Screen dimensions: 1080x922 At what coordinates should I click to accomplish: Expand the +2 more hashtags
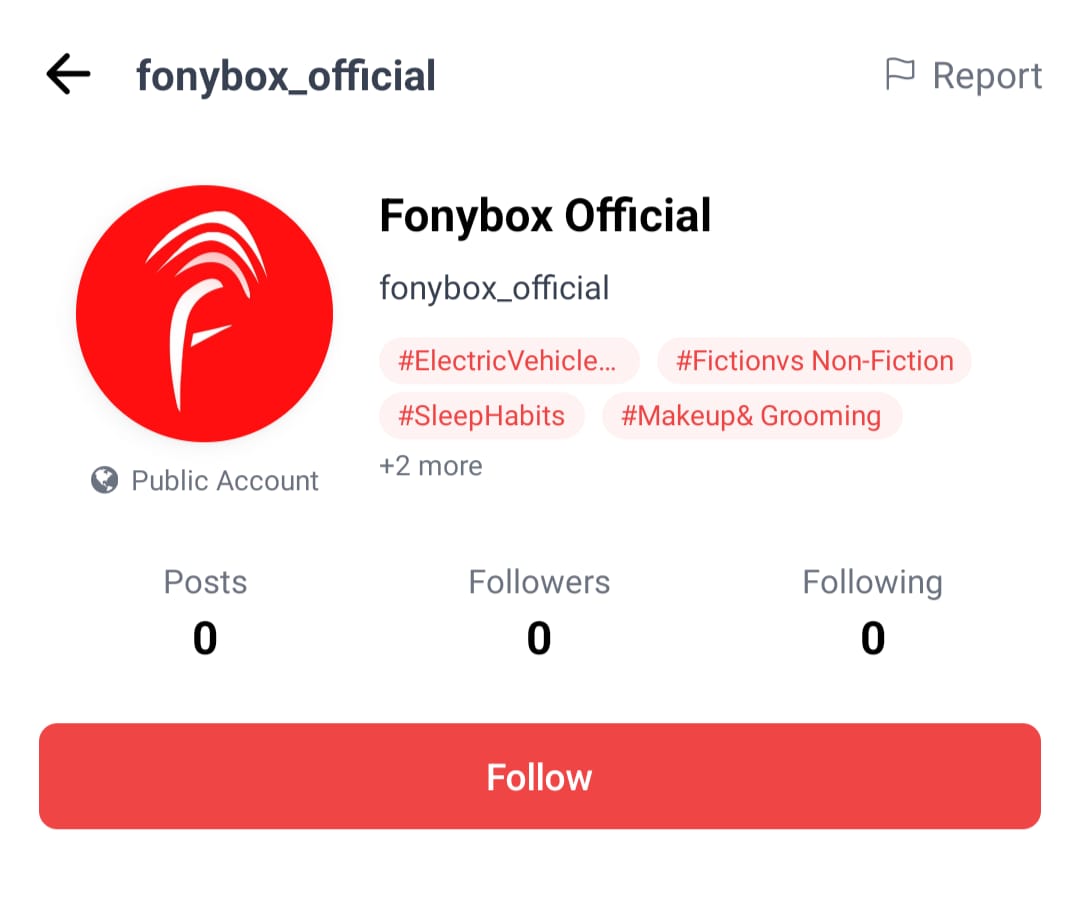430,465
